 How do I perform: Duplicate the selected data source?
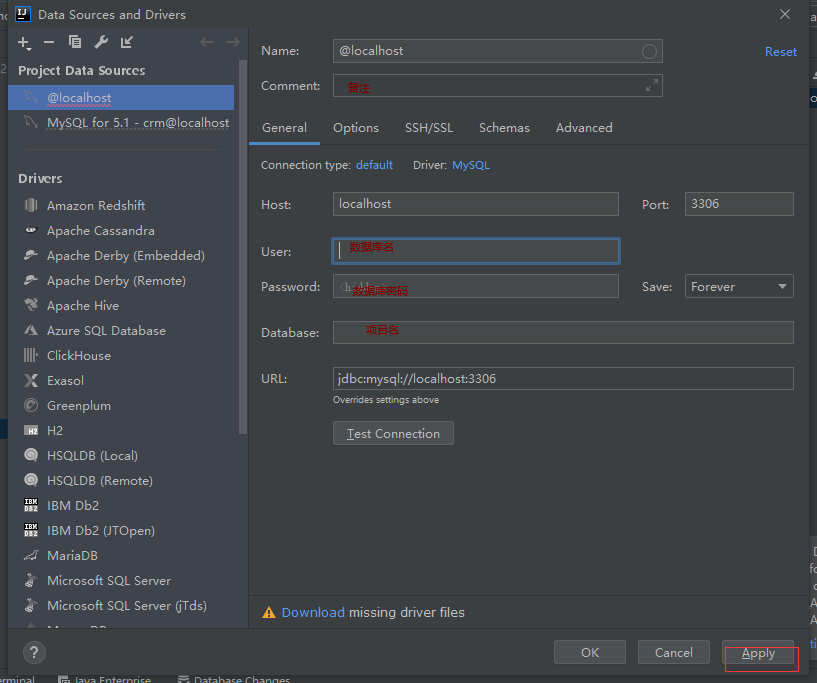(75, 42)
